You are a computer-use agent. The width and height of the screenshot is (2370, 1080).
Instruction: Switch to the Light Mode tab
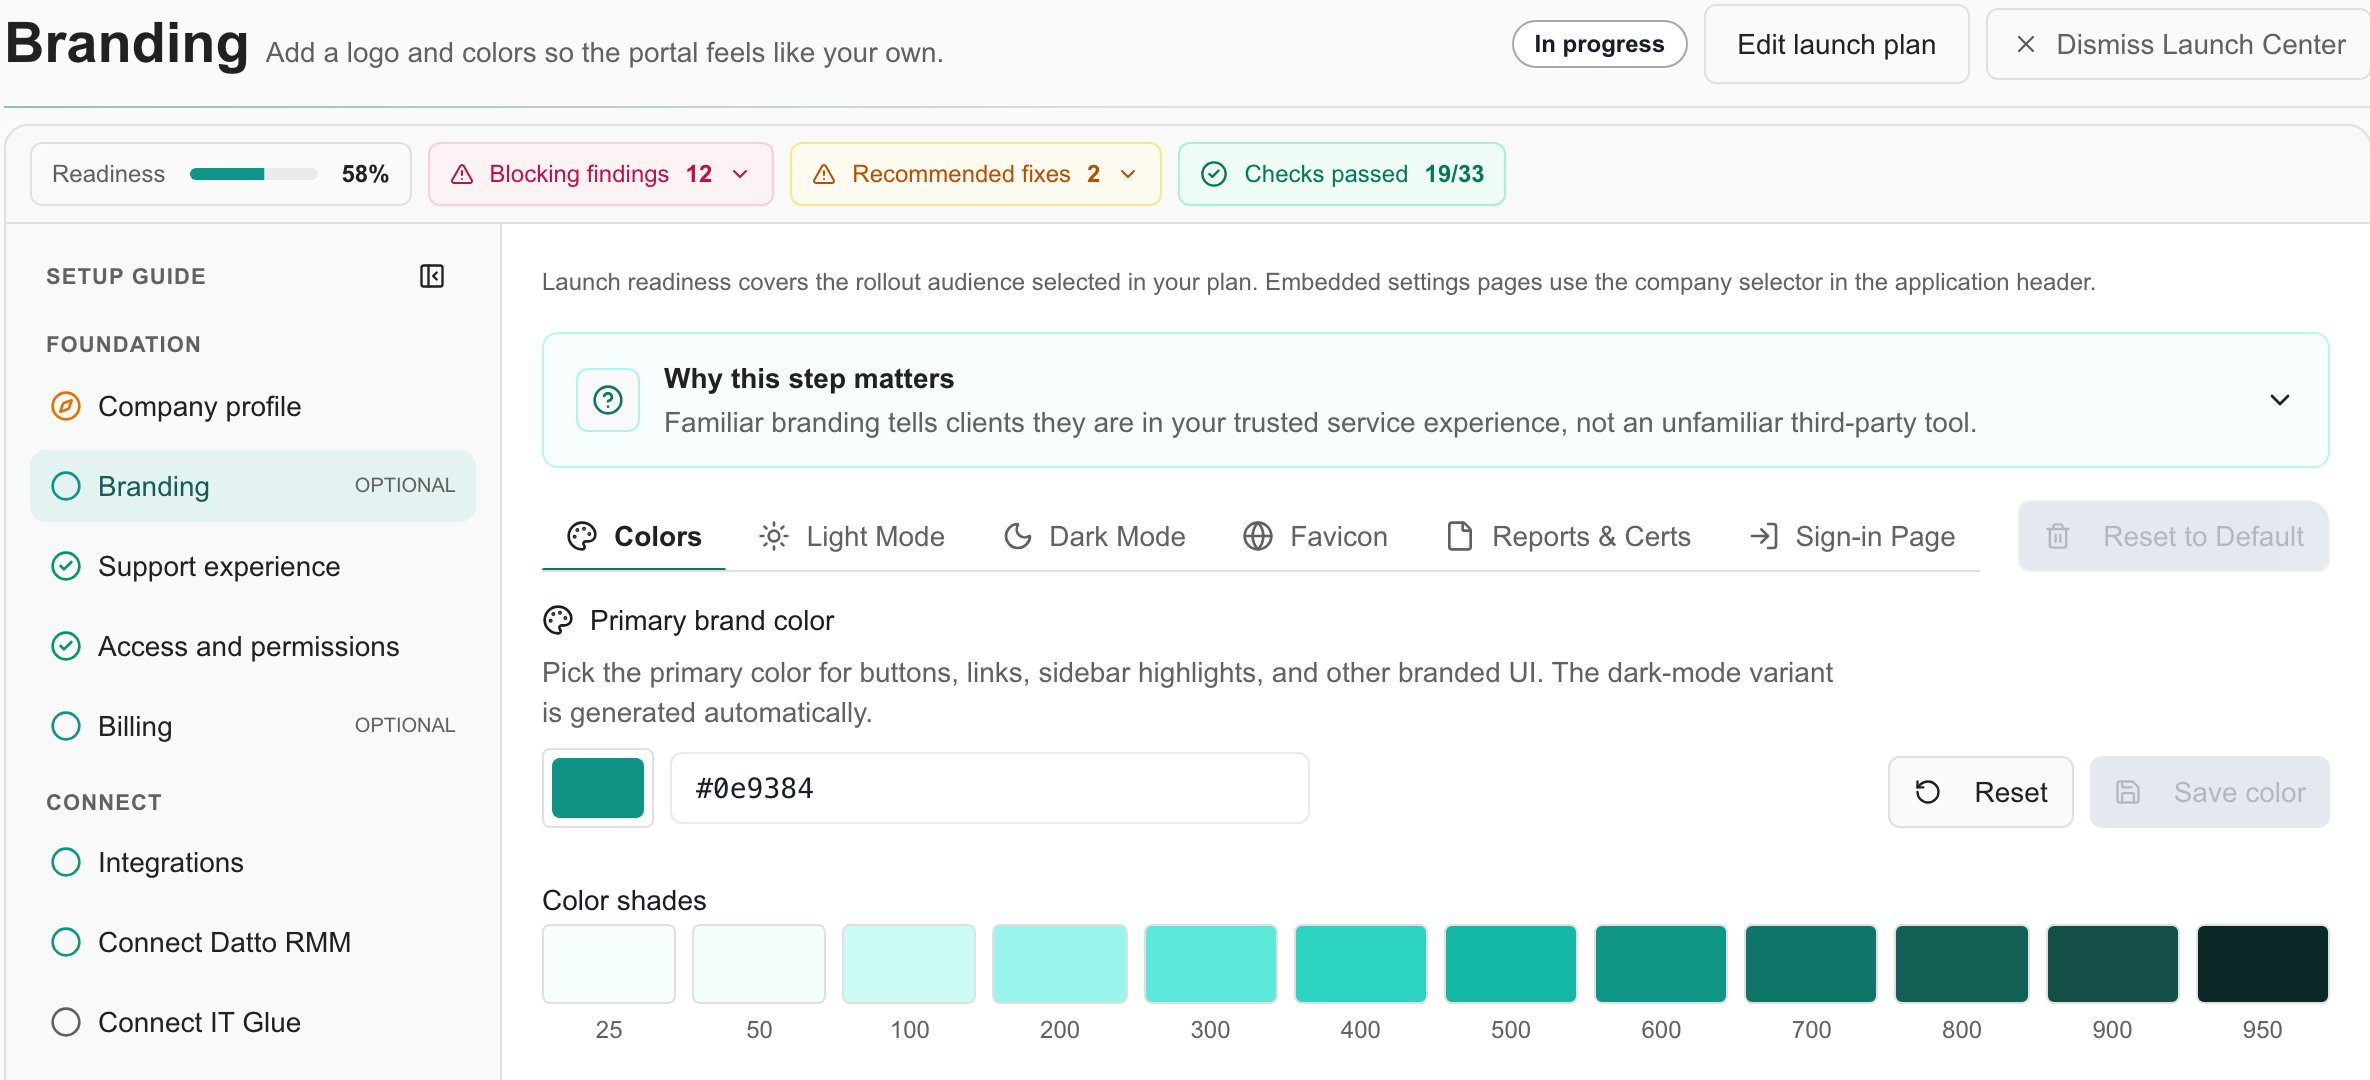pos(852,537)
